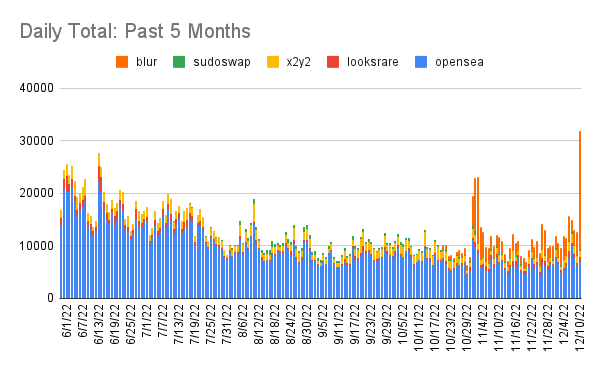Click the 11/10/22 date label
This screenshot has width=600, height=371.
pos(500,327)
